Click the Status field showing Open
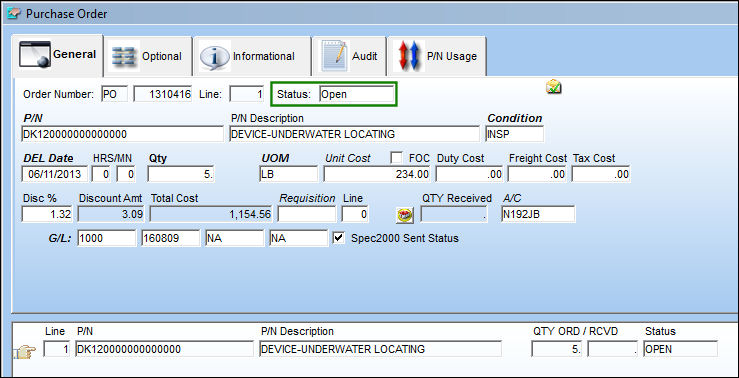 point(357,94)
